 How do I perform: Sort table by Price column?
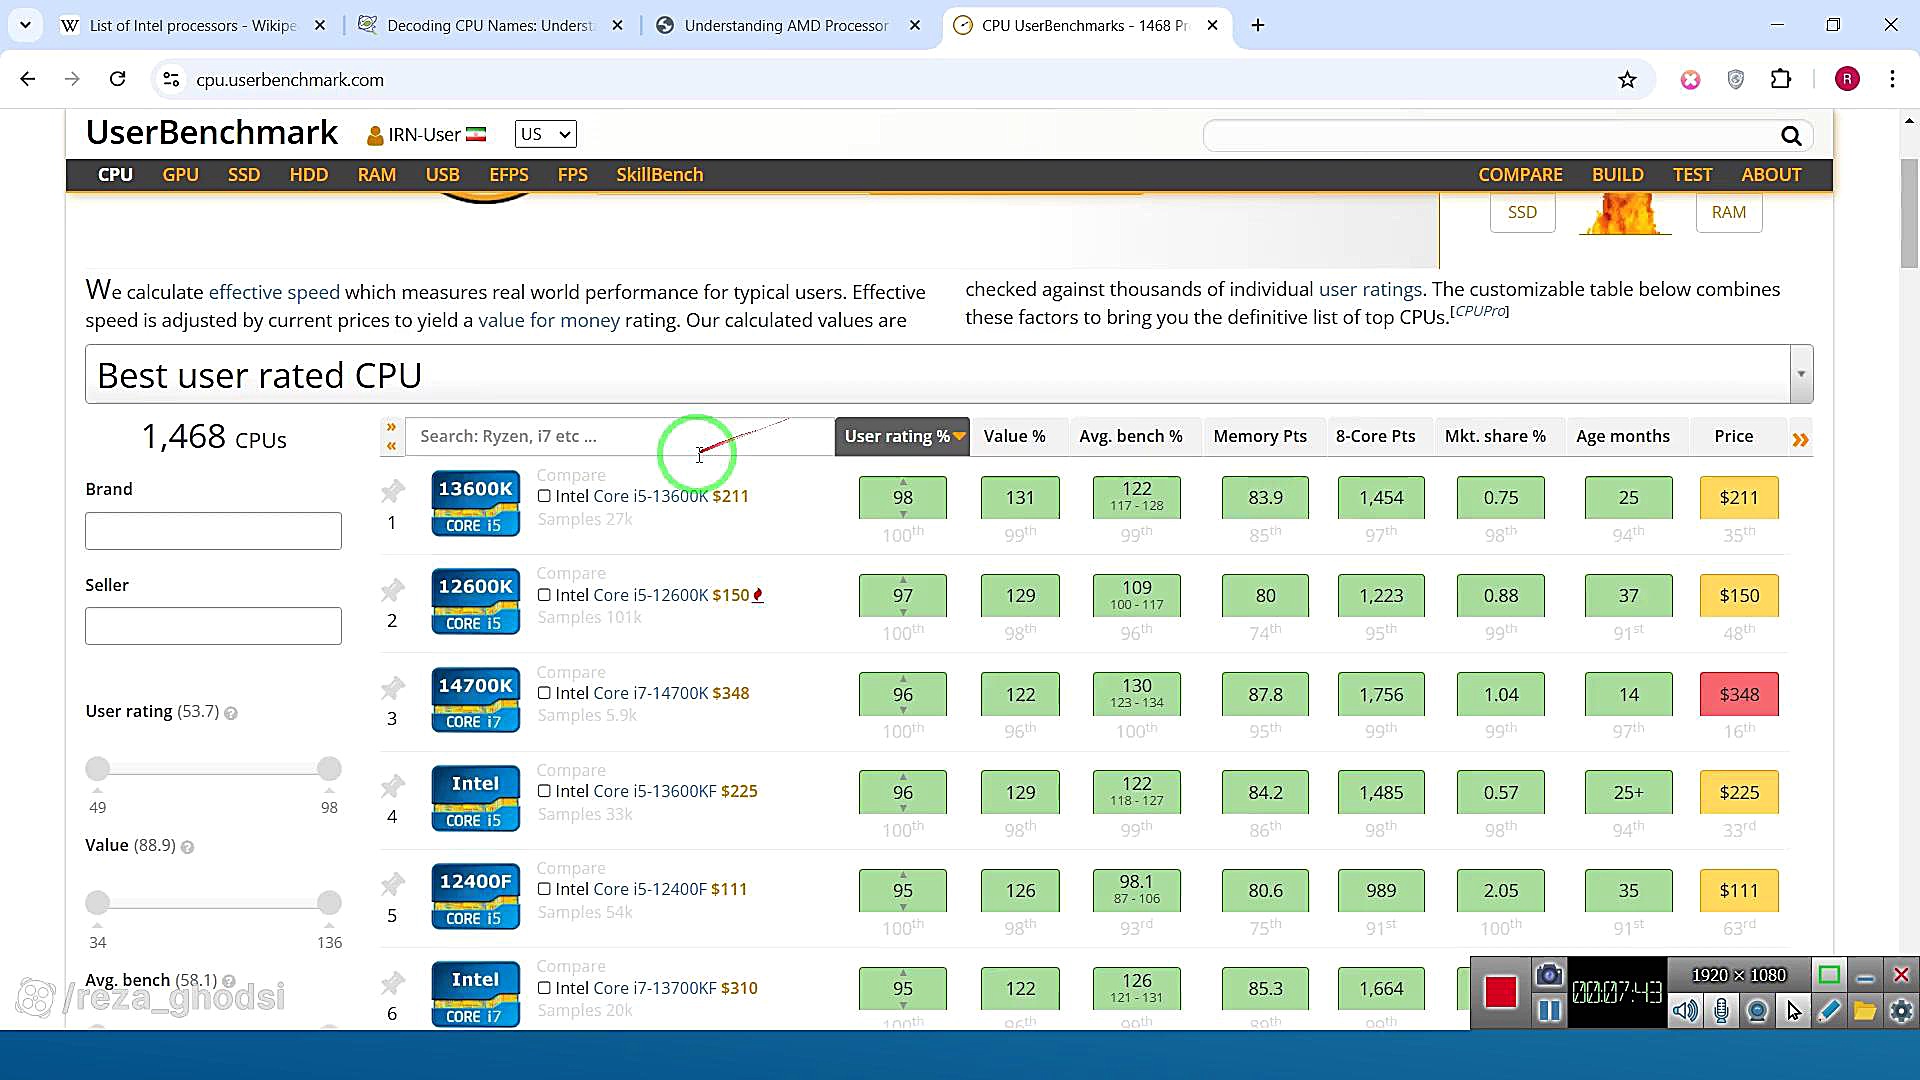click(x=1733, y=437)
